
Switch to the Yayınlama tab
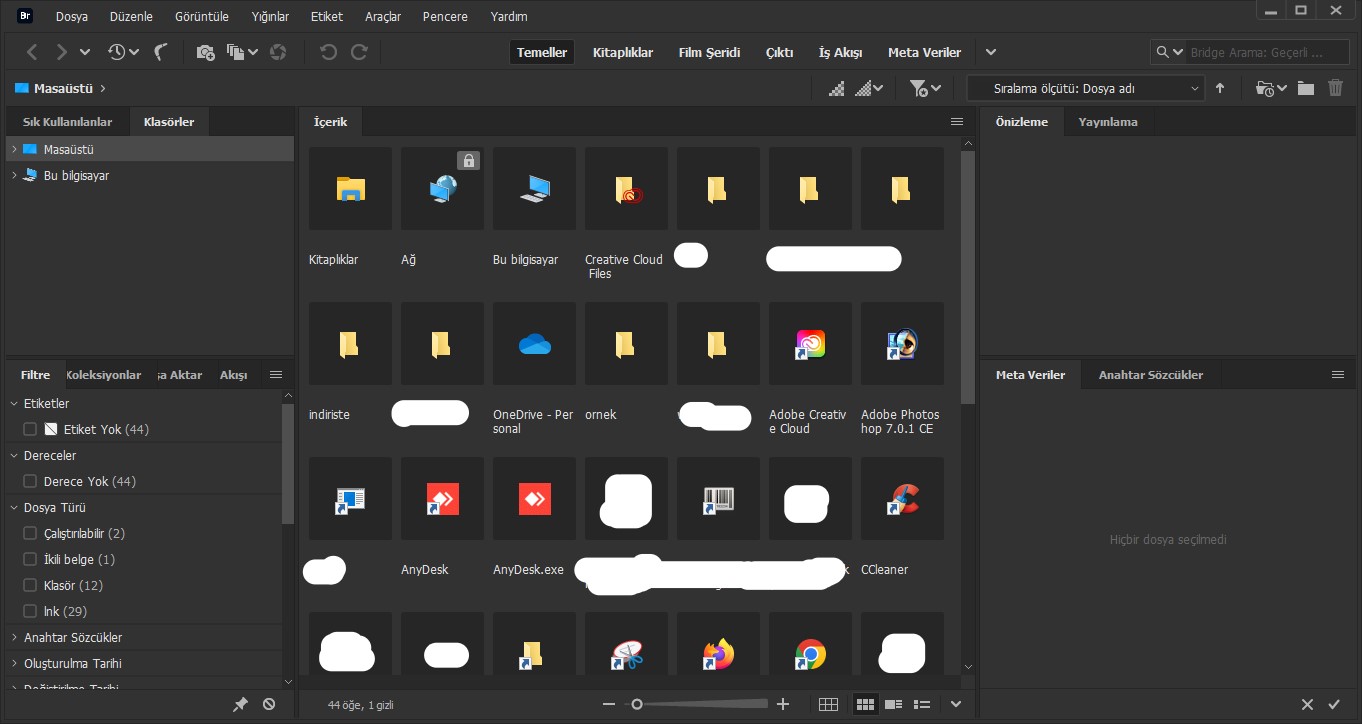pos(1107,122)
